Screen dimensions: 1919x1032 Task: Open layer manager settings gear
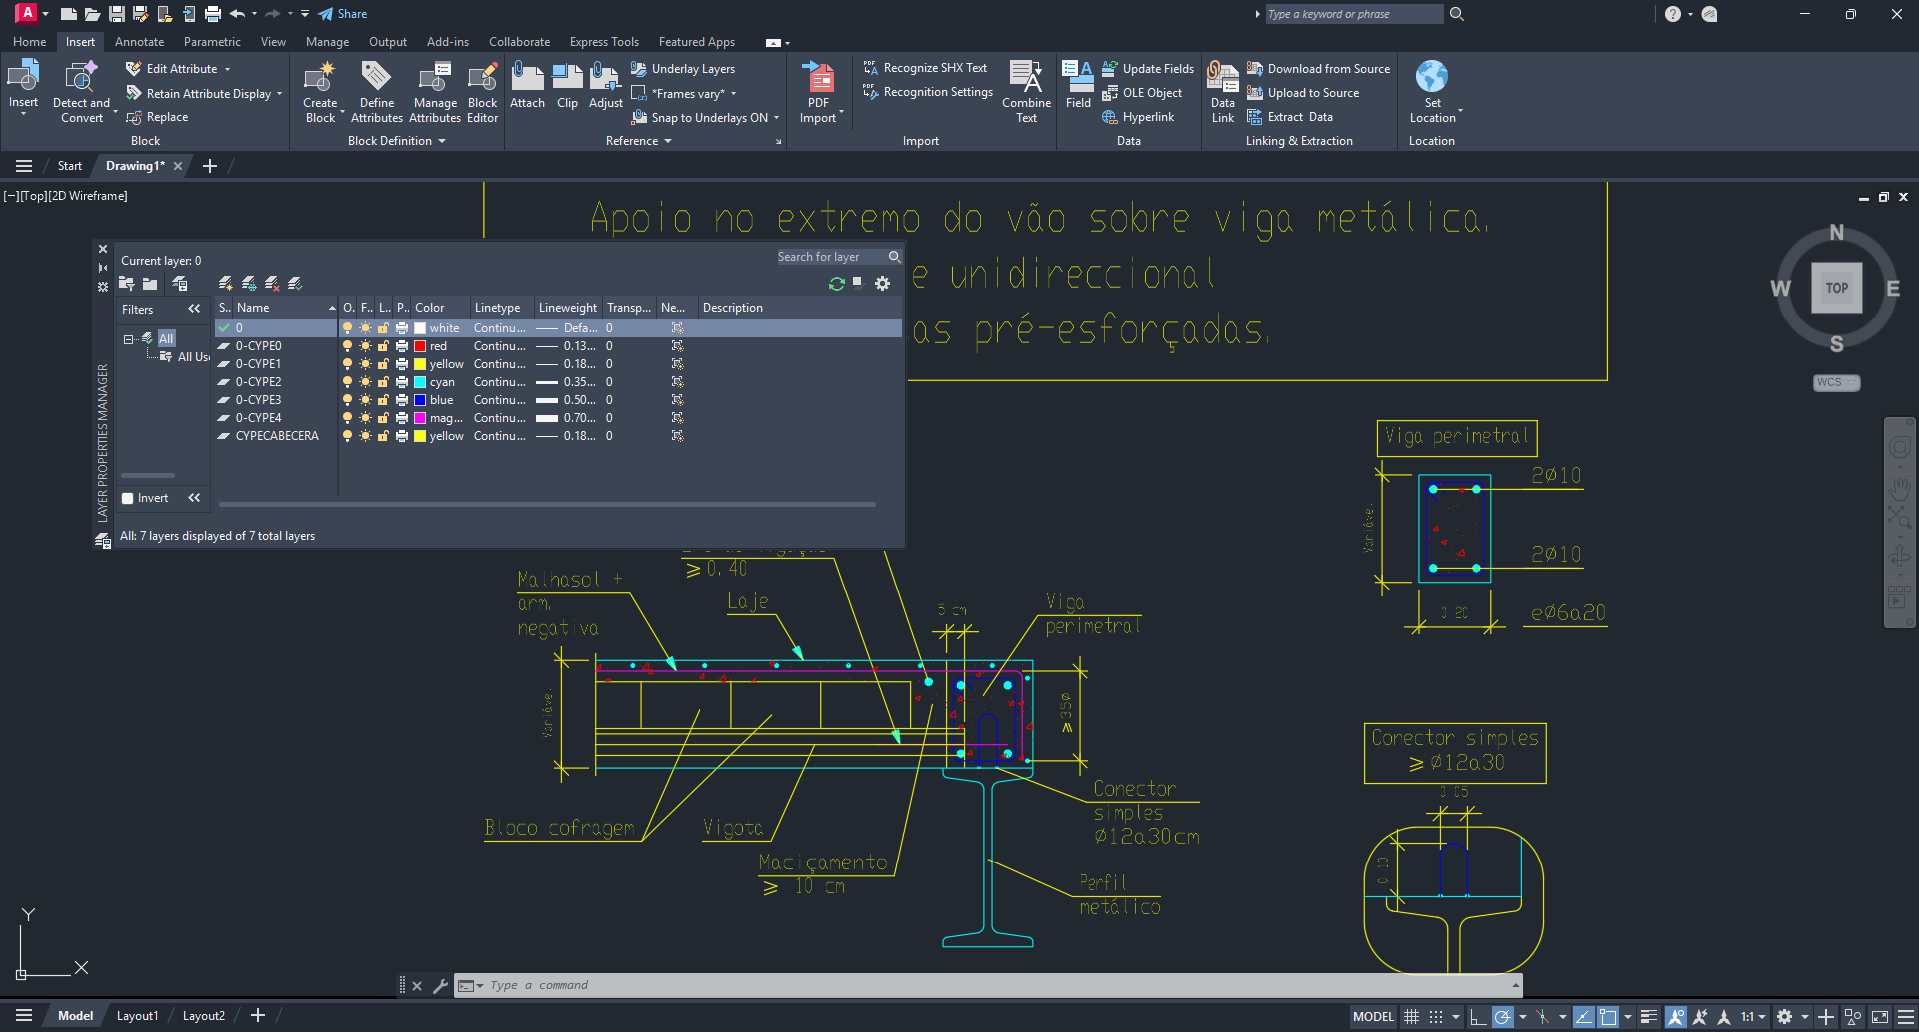pyautogui.click(x=882, y=284)
